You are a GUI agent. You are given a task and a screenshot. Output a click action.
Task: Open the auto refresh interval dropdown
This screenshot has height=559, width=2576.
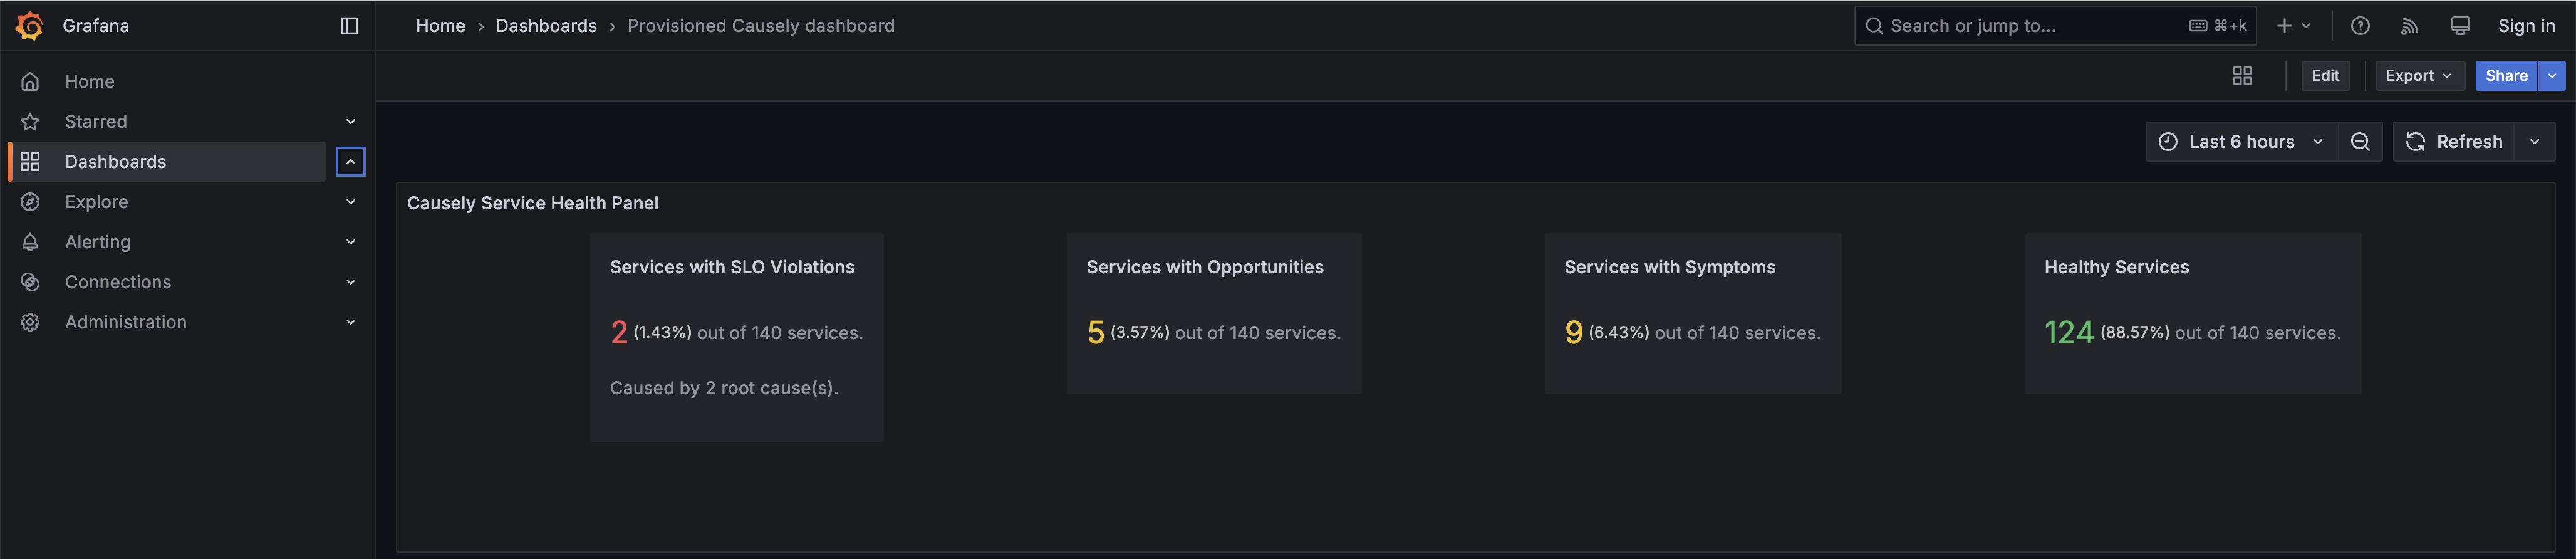(x=2534, y=141)
